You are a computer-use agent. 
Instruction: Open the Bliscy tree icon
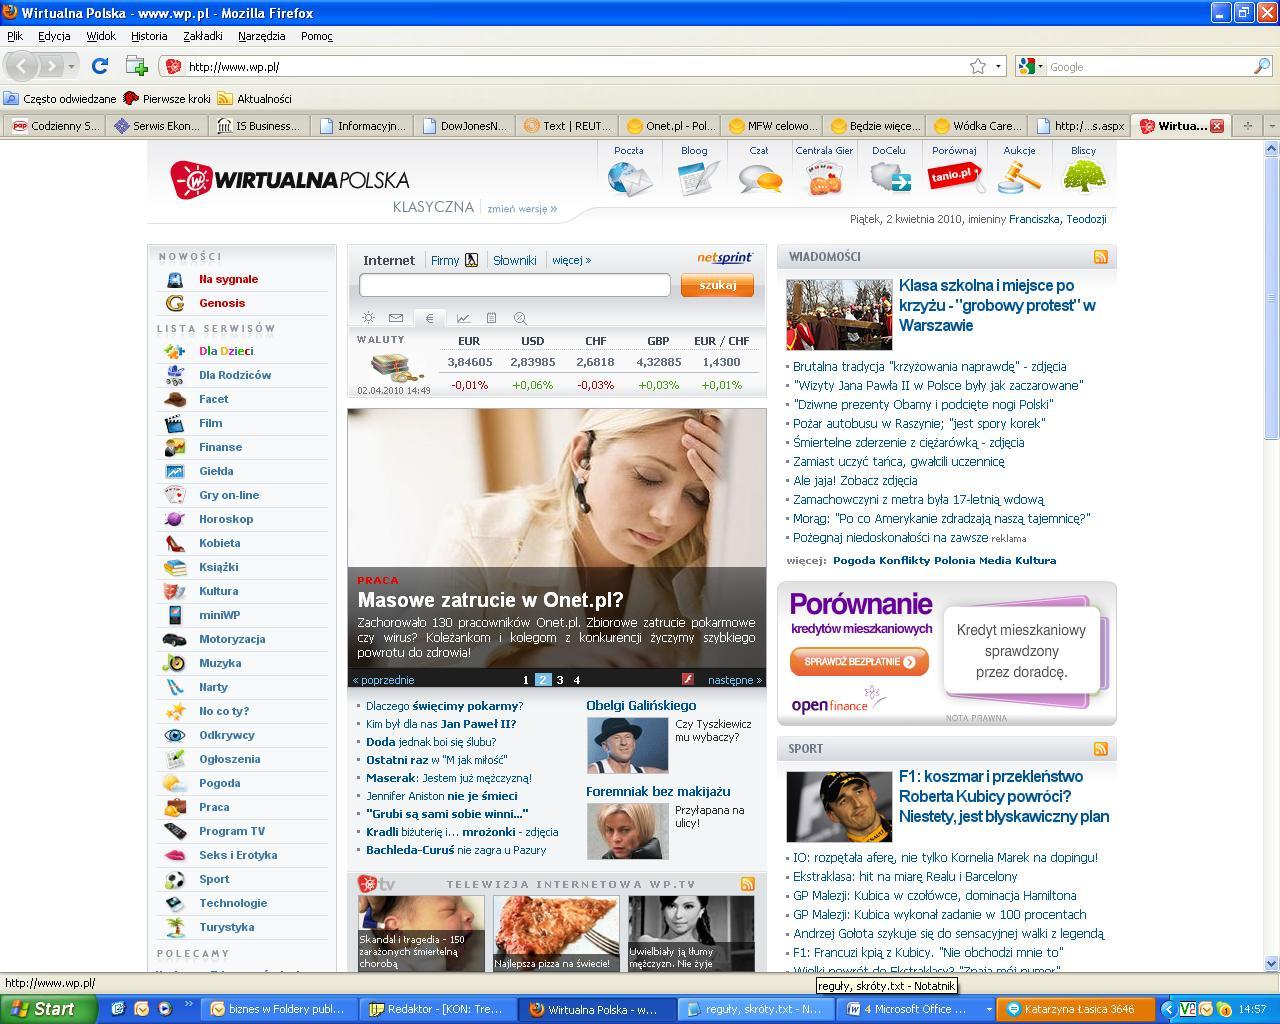pyautogui.click(x=1083, y=177)
